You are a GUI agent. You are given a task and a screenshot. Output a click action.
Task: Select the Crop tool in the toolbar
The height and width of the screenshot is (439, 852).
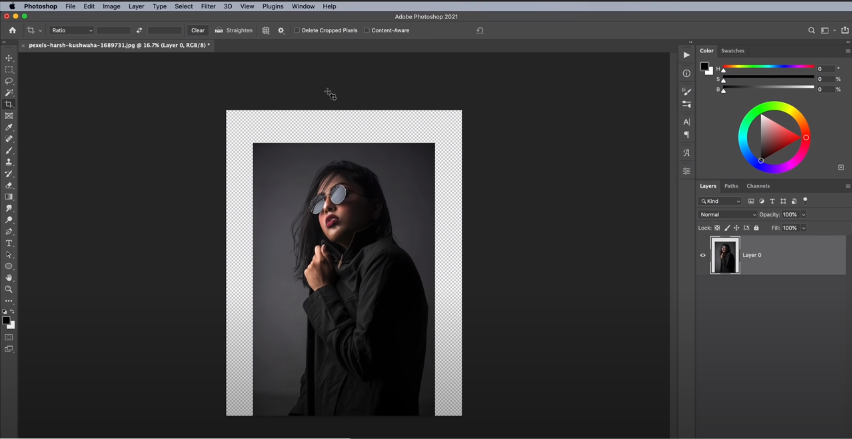(9, 104)
